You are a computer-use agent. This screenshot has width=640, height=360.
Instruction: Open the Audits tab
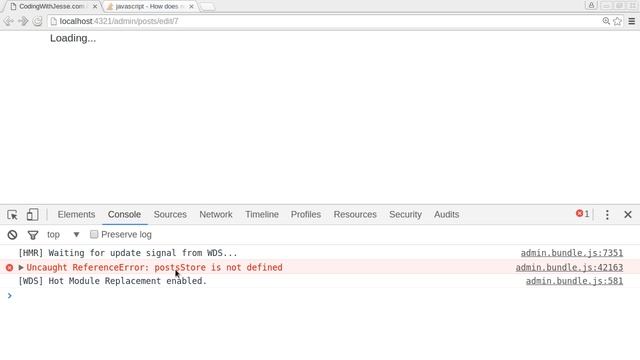[x=447, y=214]
